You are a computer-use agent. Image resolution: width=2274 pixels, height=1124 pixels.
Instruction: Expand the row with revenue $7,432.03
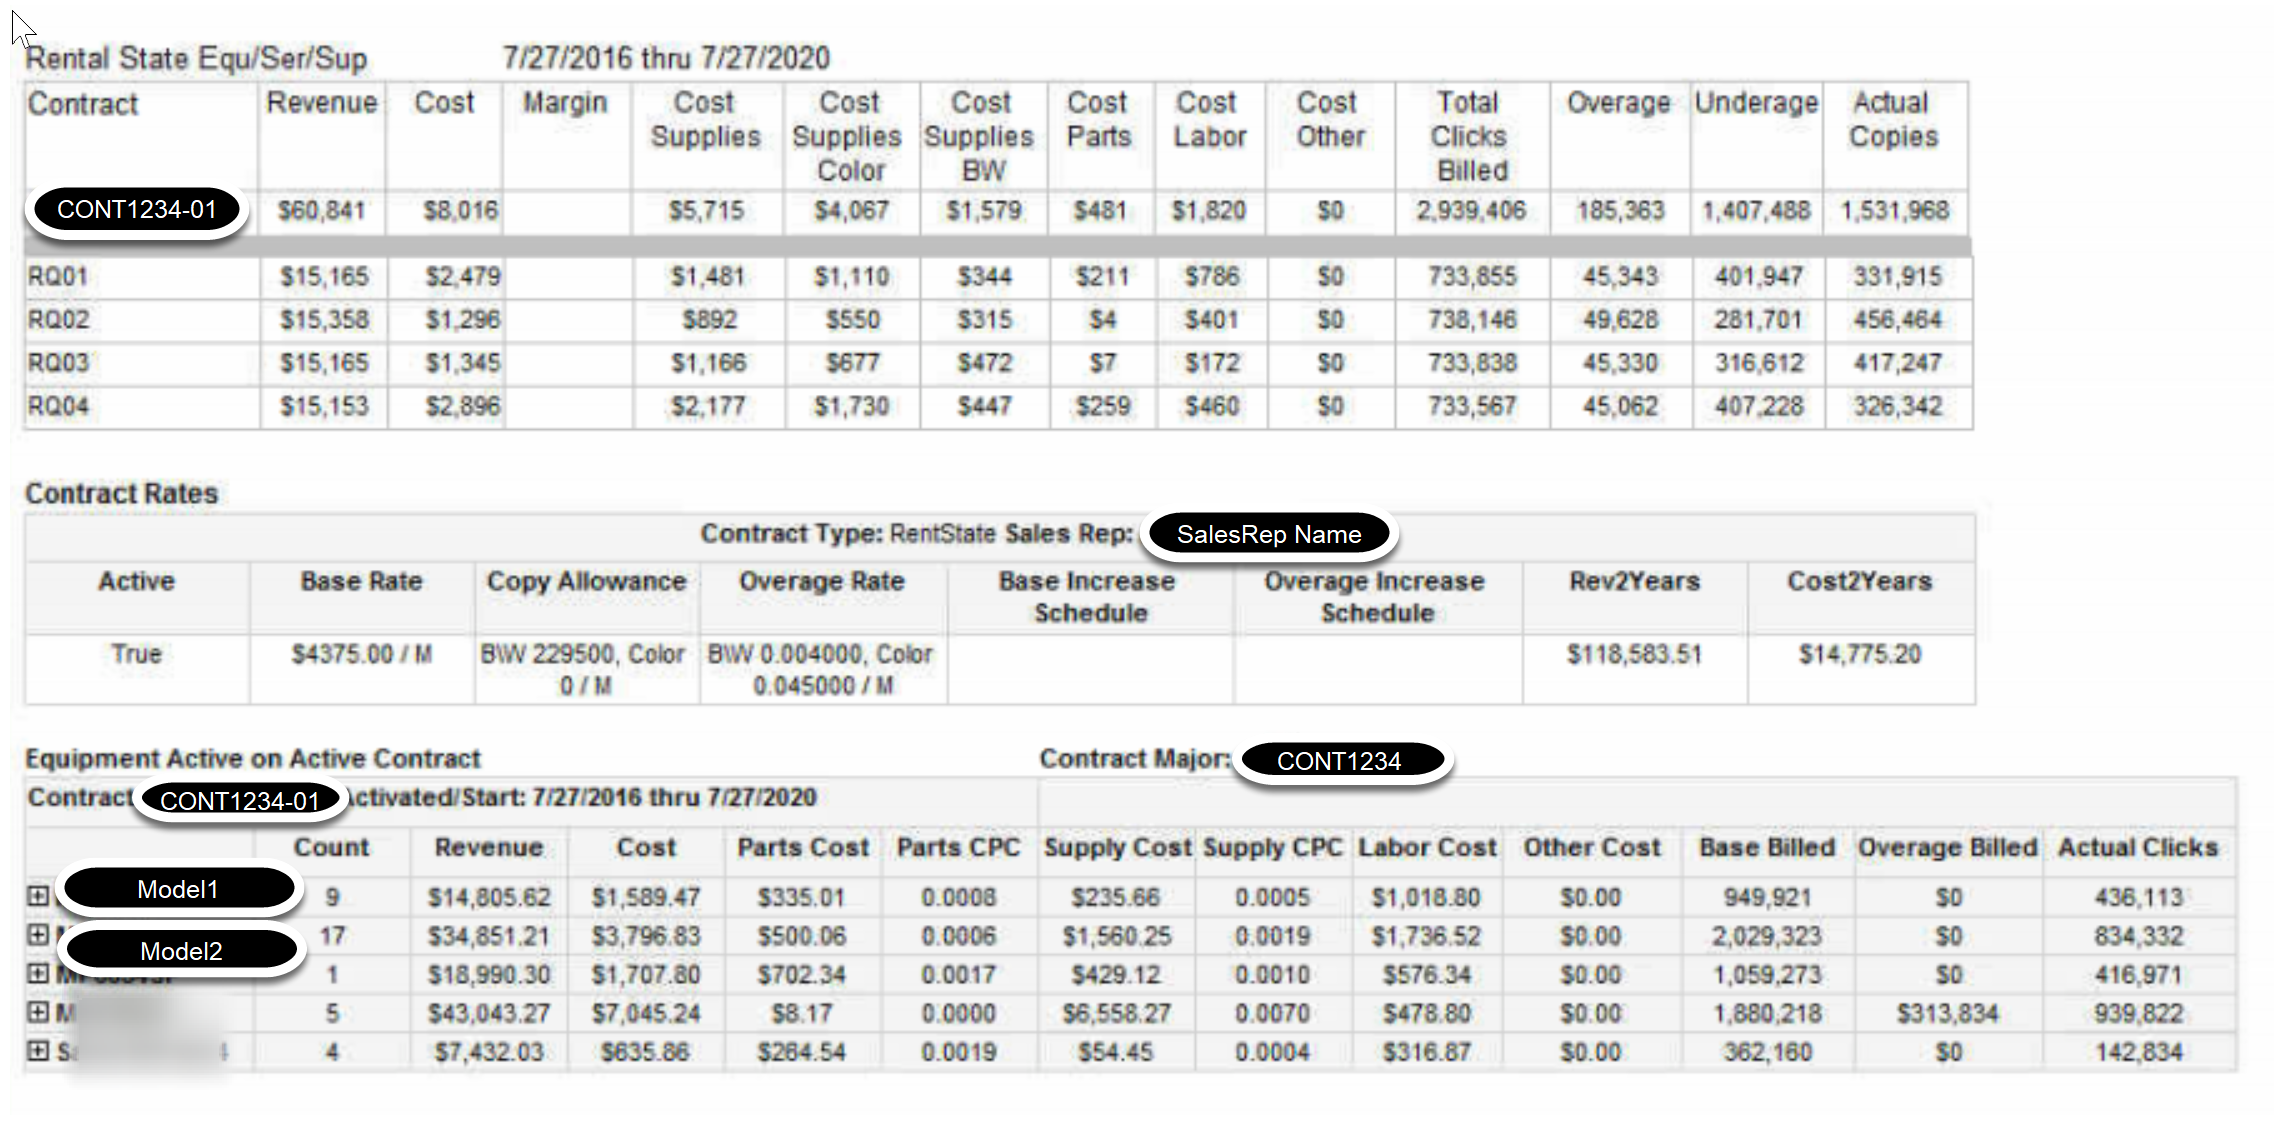(38, 1051)
